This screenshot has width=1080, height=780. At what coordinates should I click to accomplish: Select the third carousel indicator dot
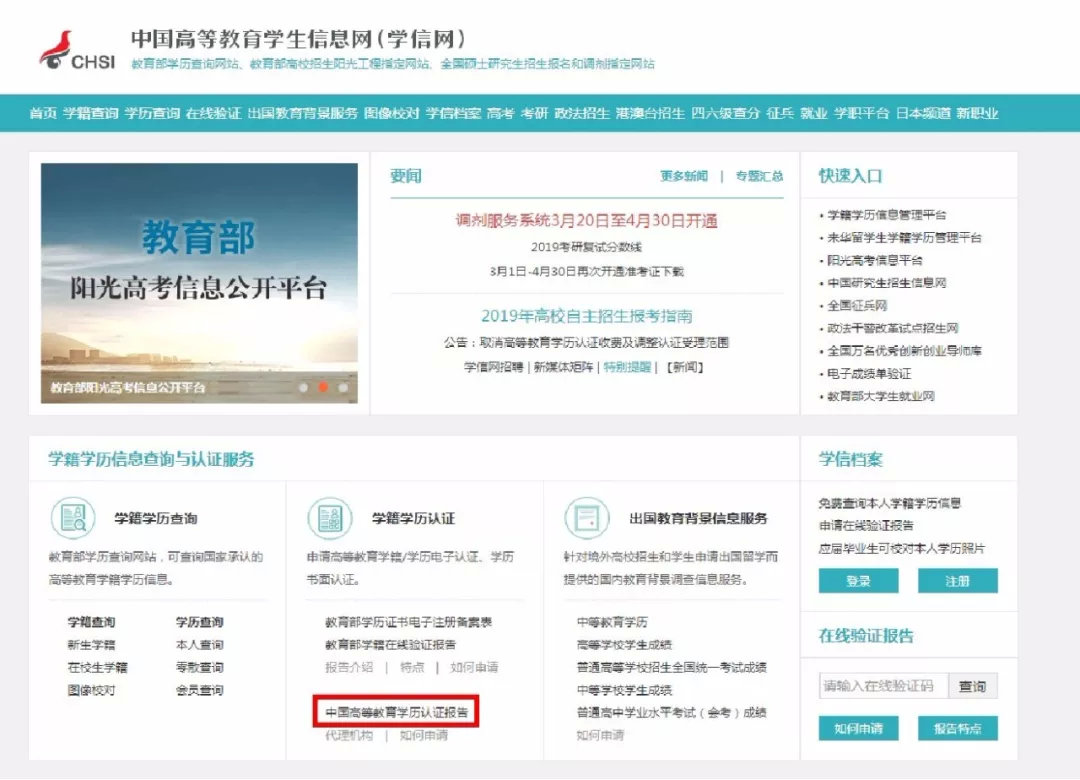[x=342, y=387]
